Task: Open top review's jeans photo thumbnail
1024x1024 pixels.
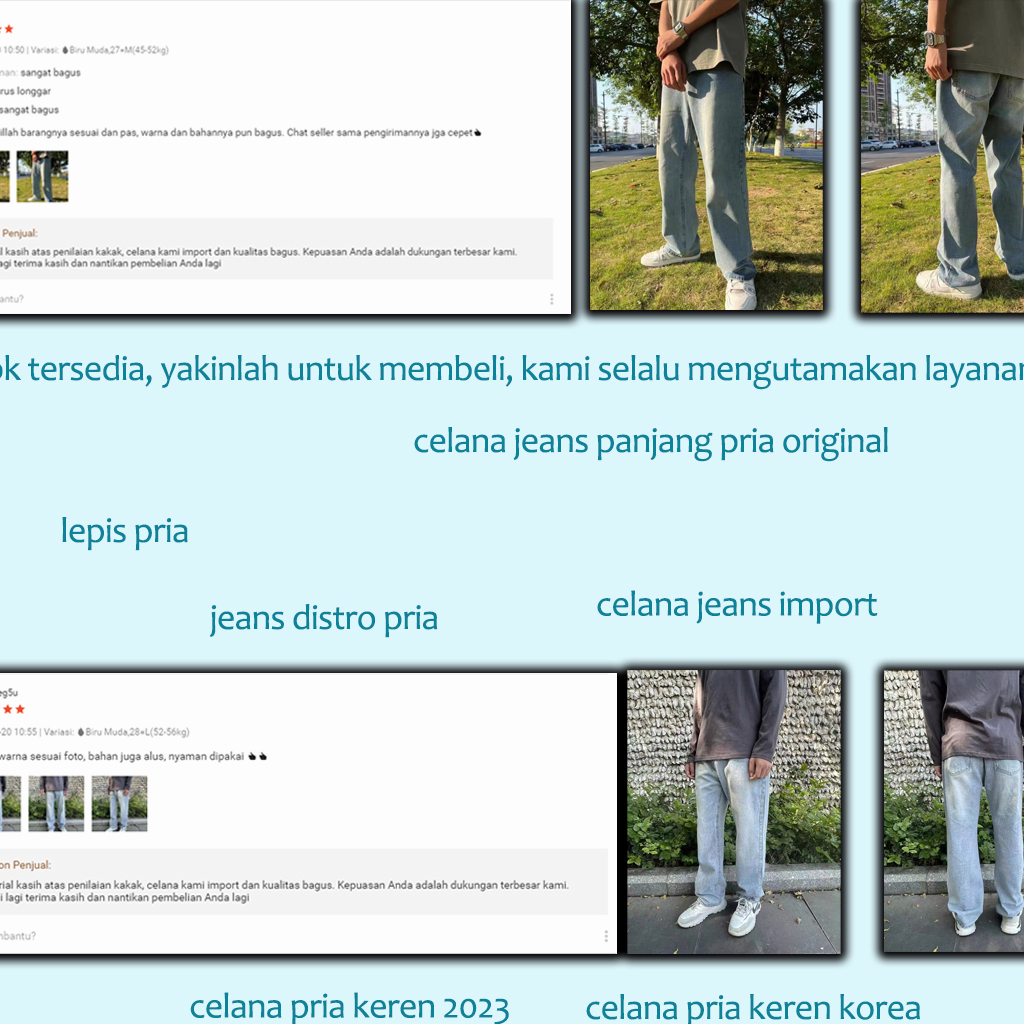Action: click(42, 177)
